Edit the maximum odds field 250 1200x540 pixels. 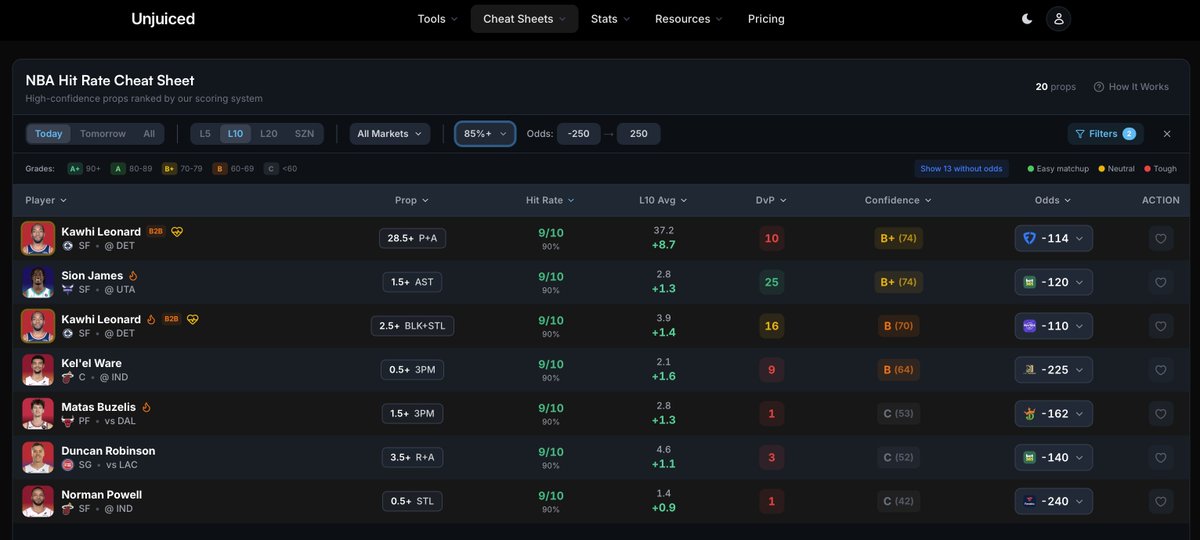coord(638,134)
